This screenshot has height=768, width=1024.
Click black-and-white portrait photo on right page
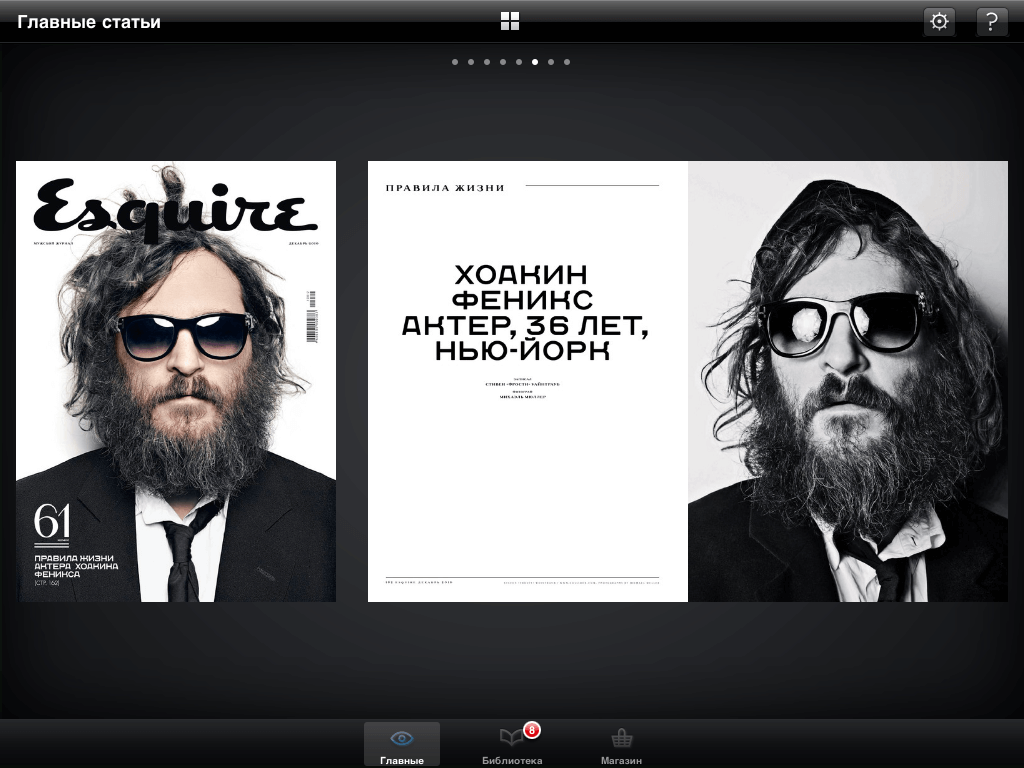[848, 381]
